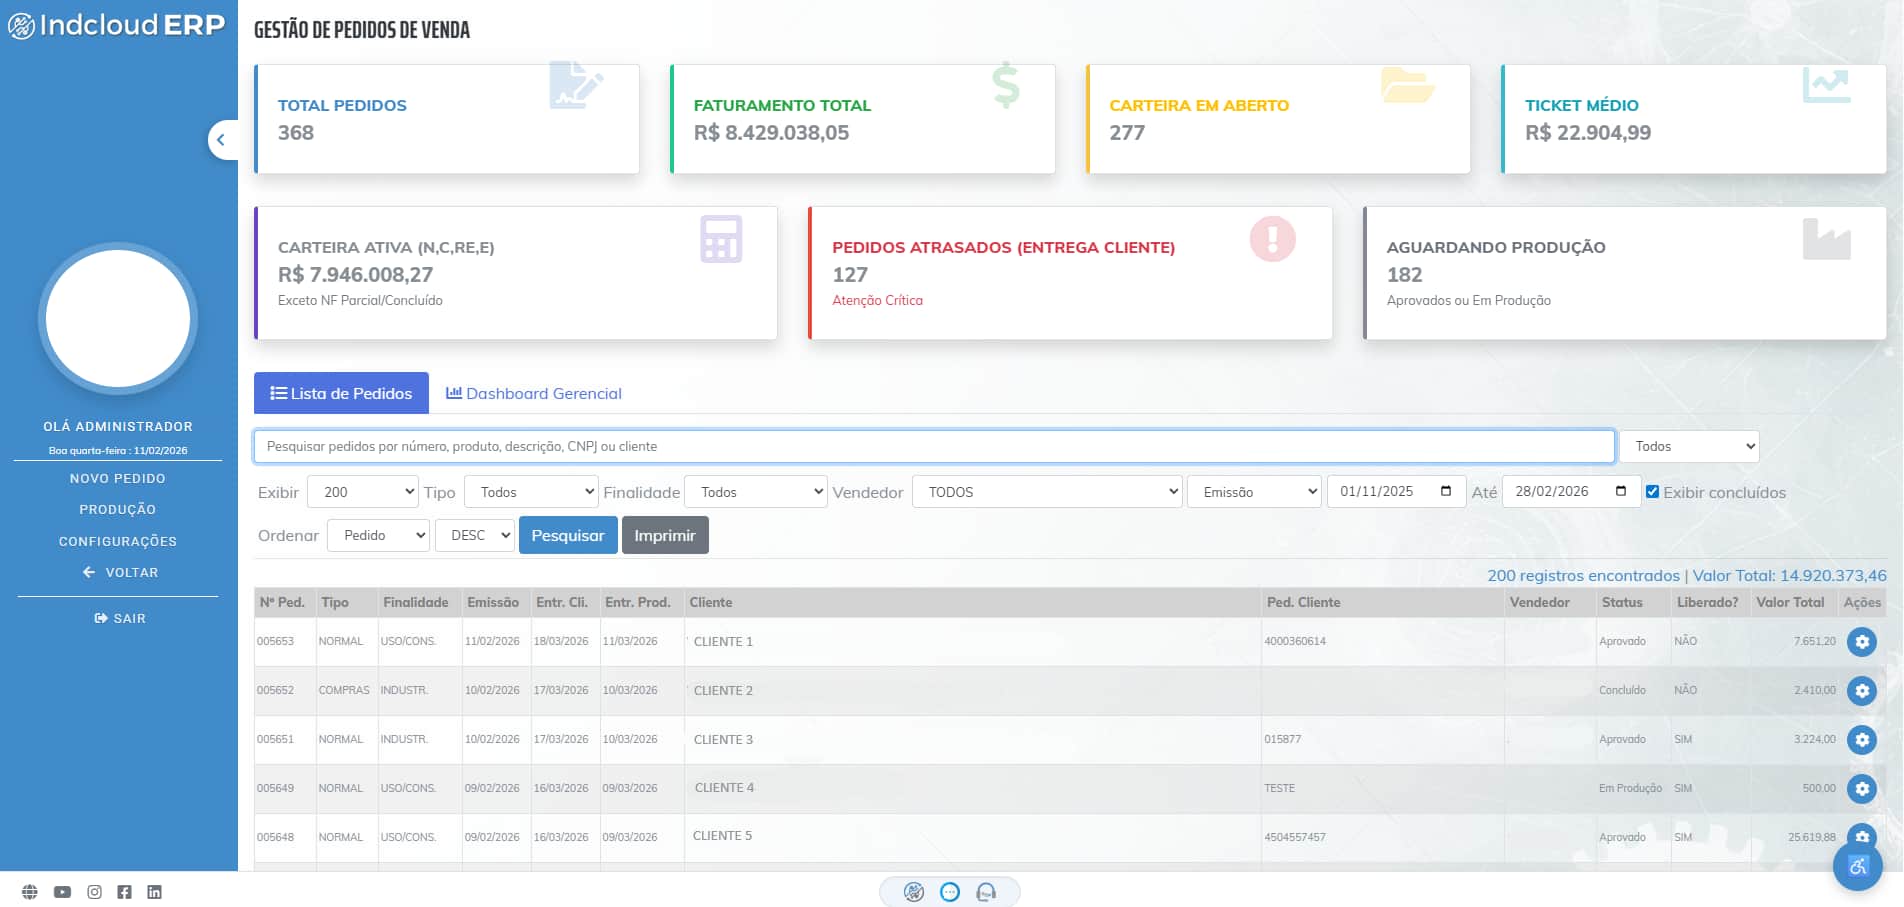This screenshot has height=907, width=1904.
Task: Uncheck the Exibir concluídos checkbox
Action: coord(1652,492)
